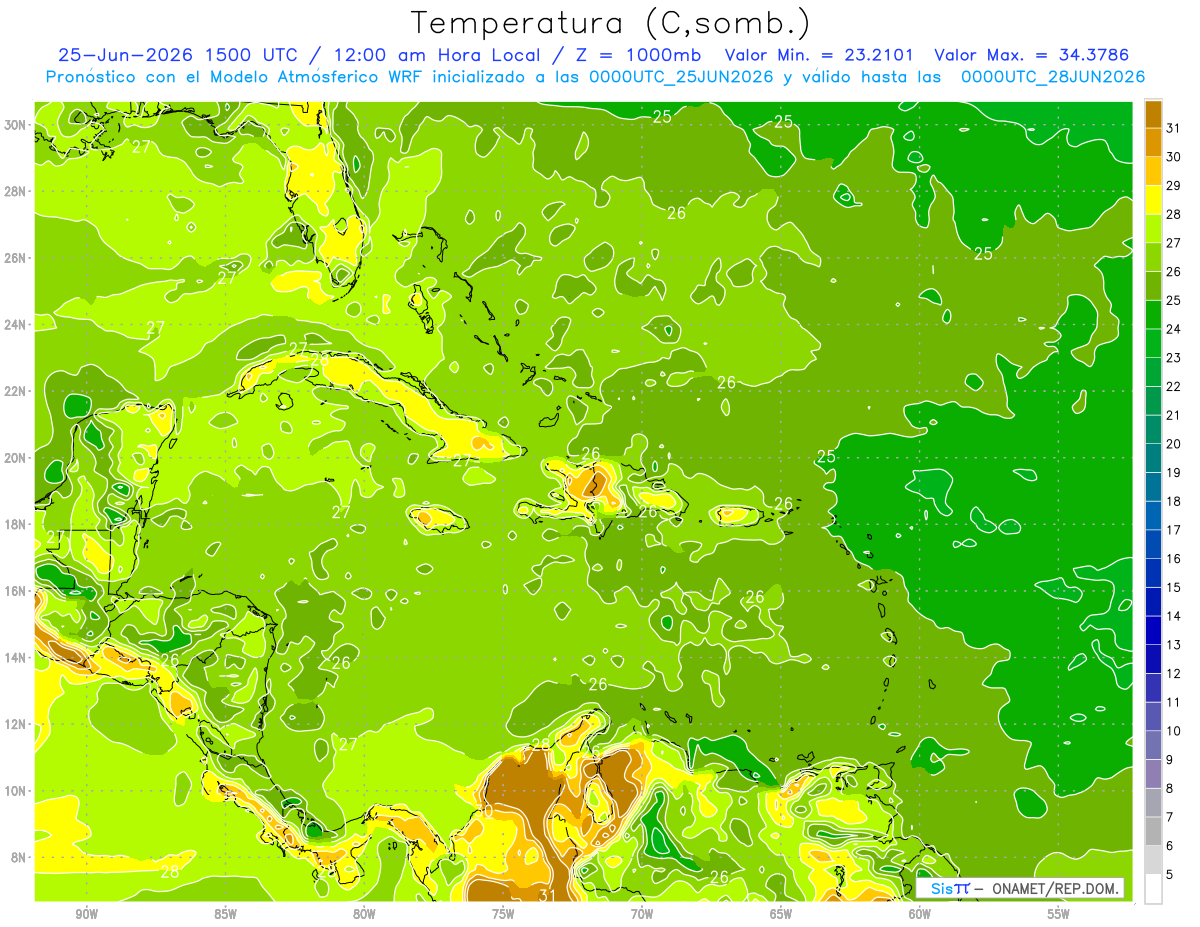
Task: Click the 30N latitude axis label
Action: pyautogui.click(x=15, y=125)
